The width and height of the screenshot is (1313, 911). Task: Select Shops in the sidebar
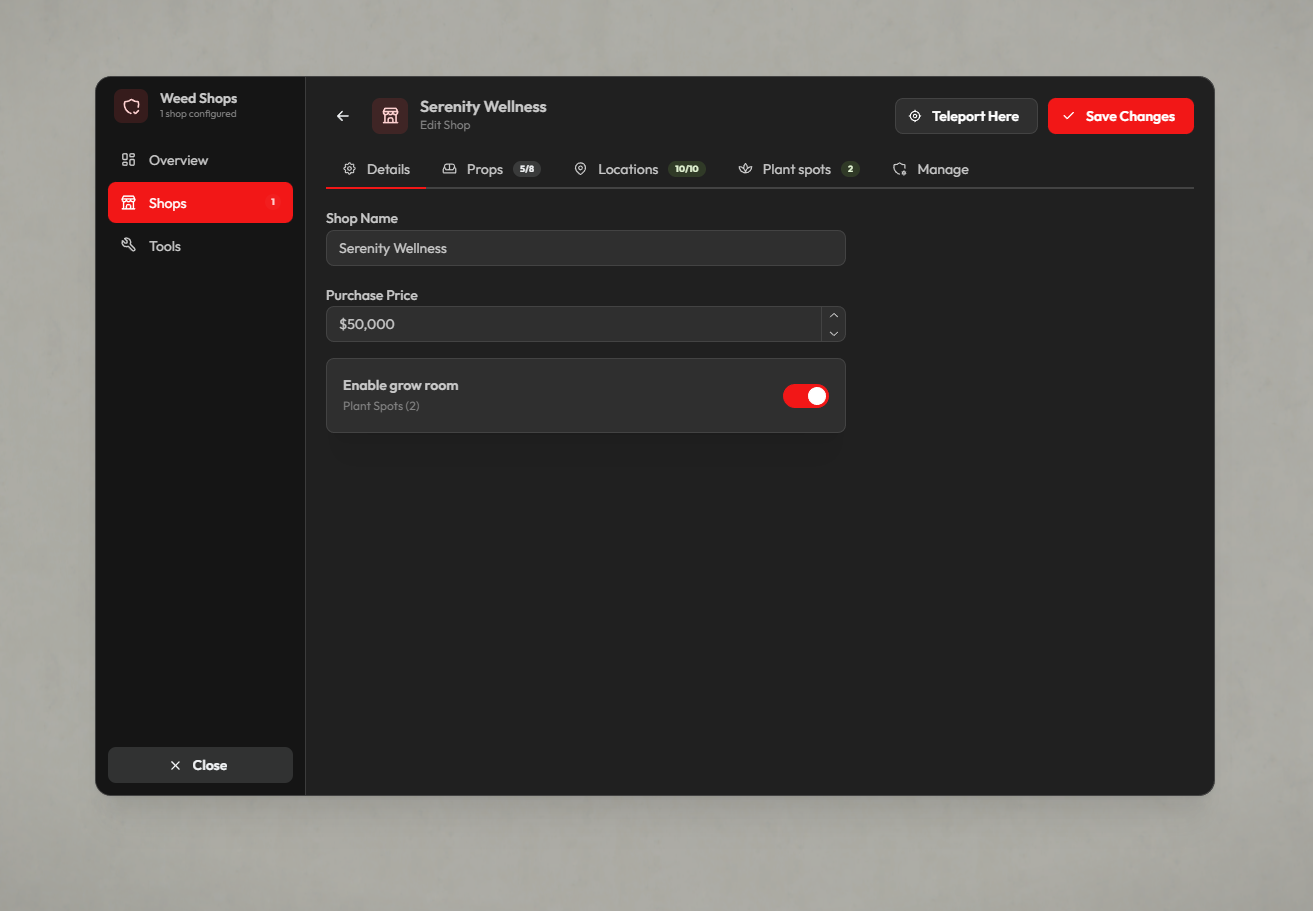pos(200,203)
